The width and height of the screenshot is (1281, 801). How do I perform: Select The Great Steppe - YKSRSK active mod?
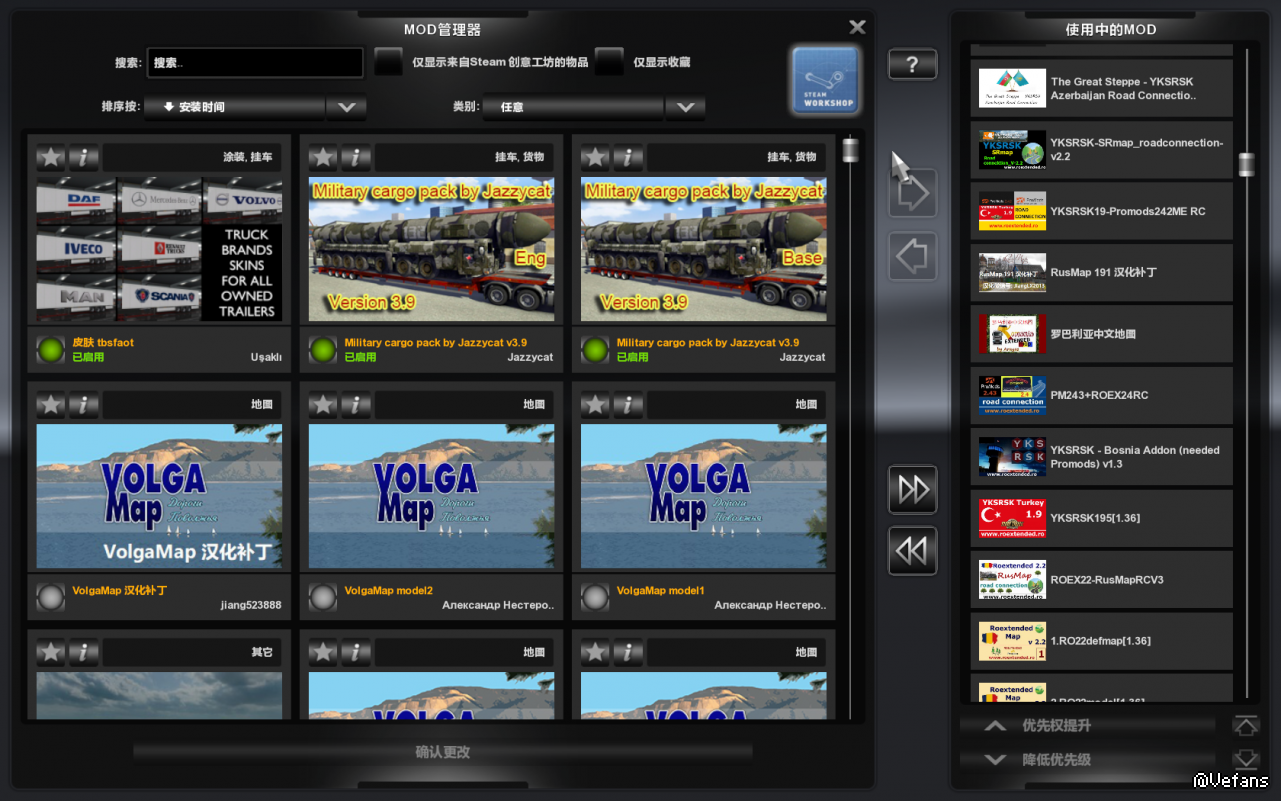(1102, 88)
